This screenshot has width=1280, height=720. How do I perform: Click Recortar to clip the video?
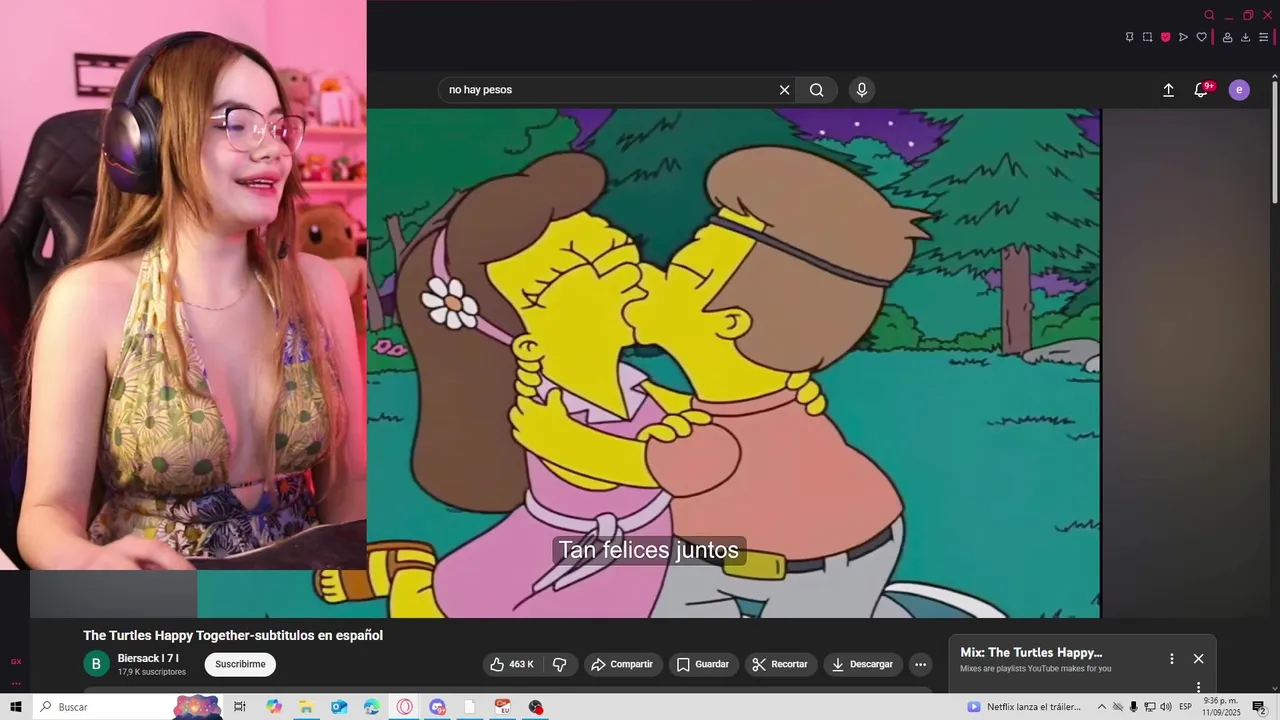tap(780, 664)
